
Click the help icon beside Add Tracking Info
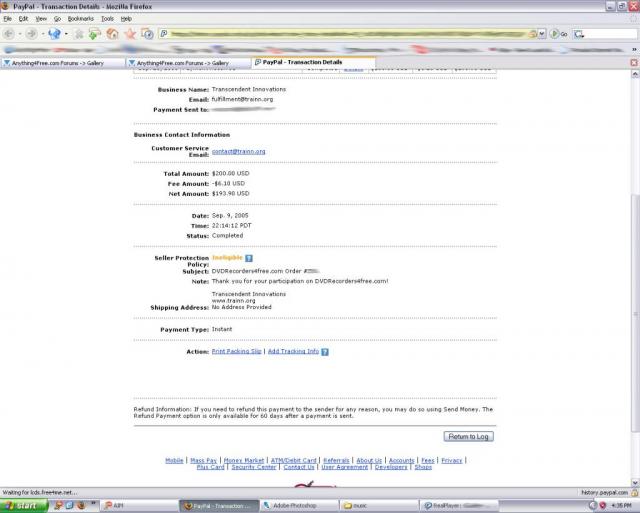coord(325,352)
